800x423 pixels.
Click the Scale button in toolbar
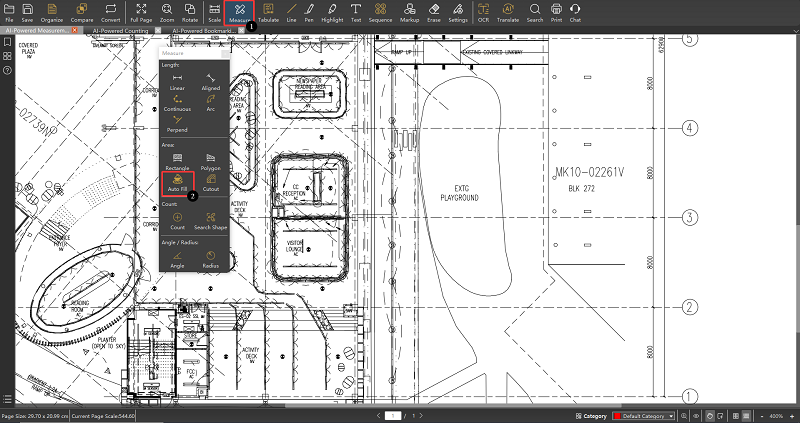[214, 12]
